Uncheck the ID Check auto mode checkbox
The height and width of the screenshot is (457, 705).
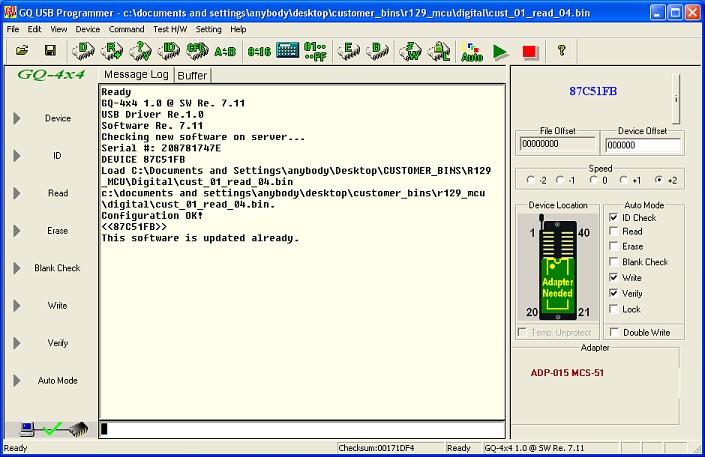coord(613,218)
